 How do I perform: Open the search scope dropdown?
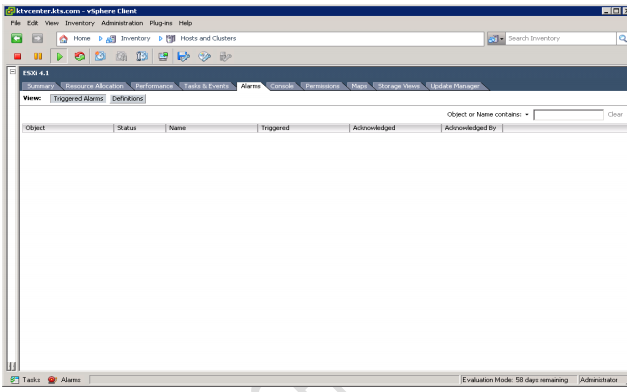pyautogui.click(x=496, y=39)
